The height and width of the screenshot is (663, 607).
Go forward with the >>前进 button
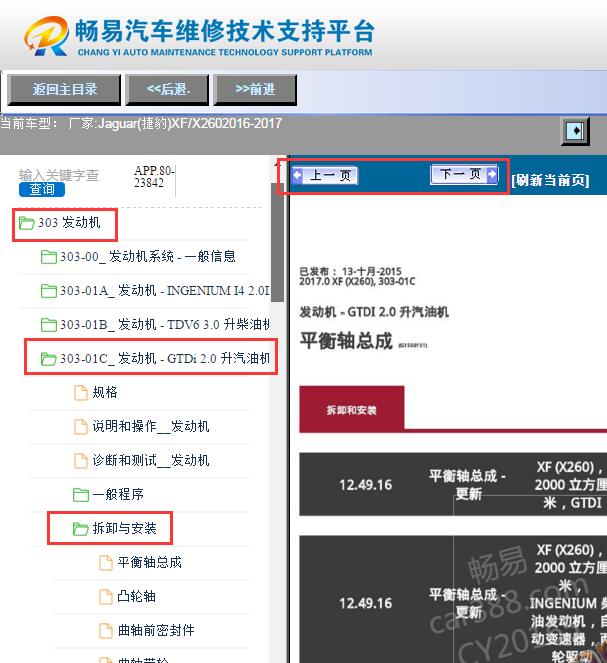(255, 90)
